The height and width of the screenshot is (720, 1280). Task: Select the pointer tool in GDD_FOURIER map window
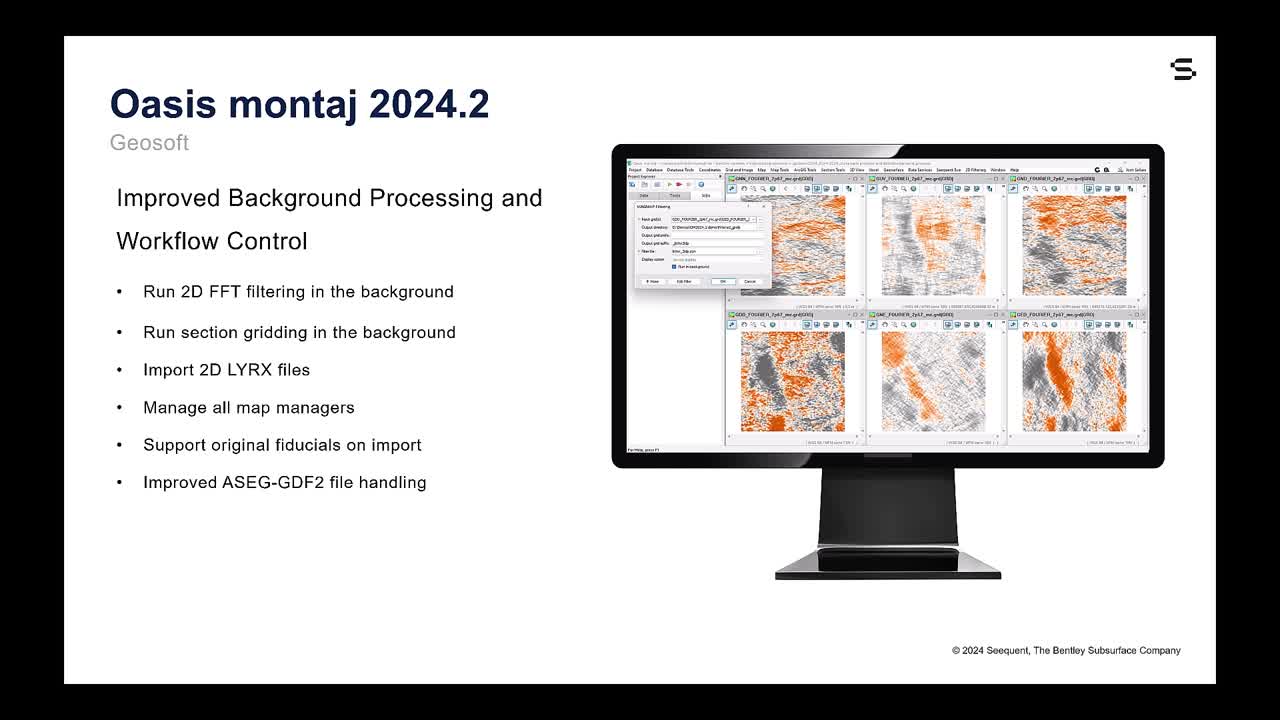[x=732, y=325]
